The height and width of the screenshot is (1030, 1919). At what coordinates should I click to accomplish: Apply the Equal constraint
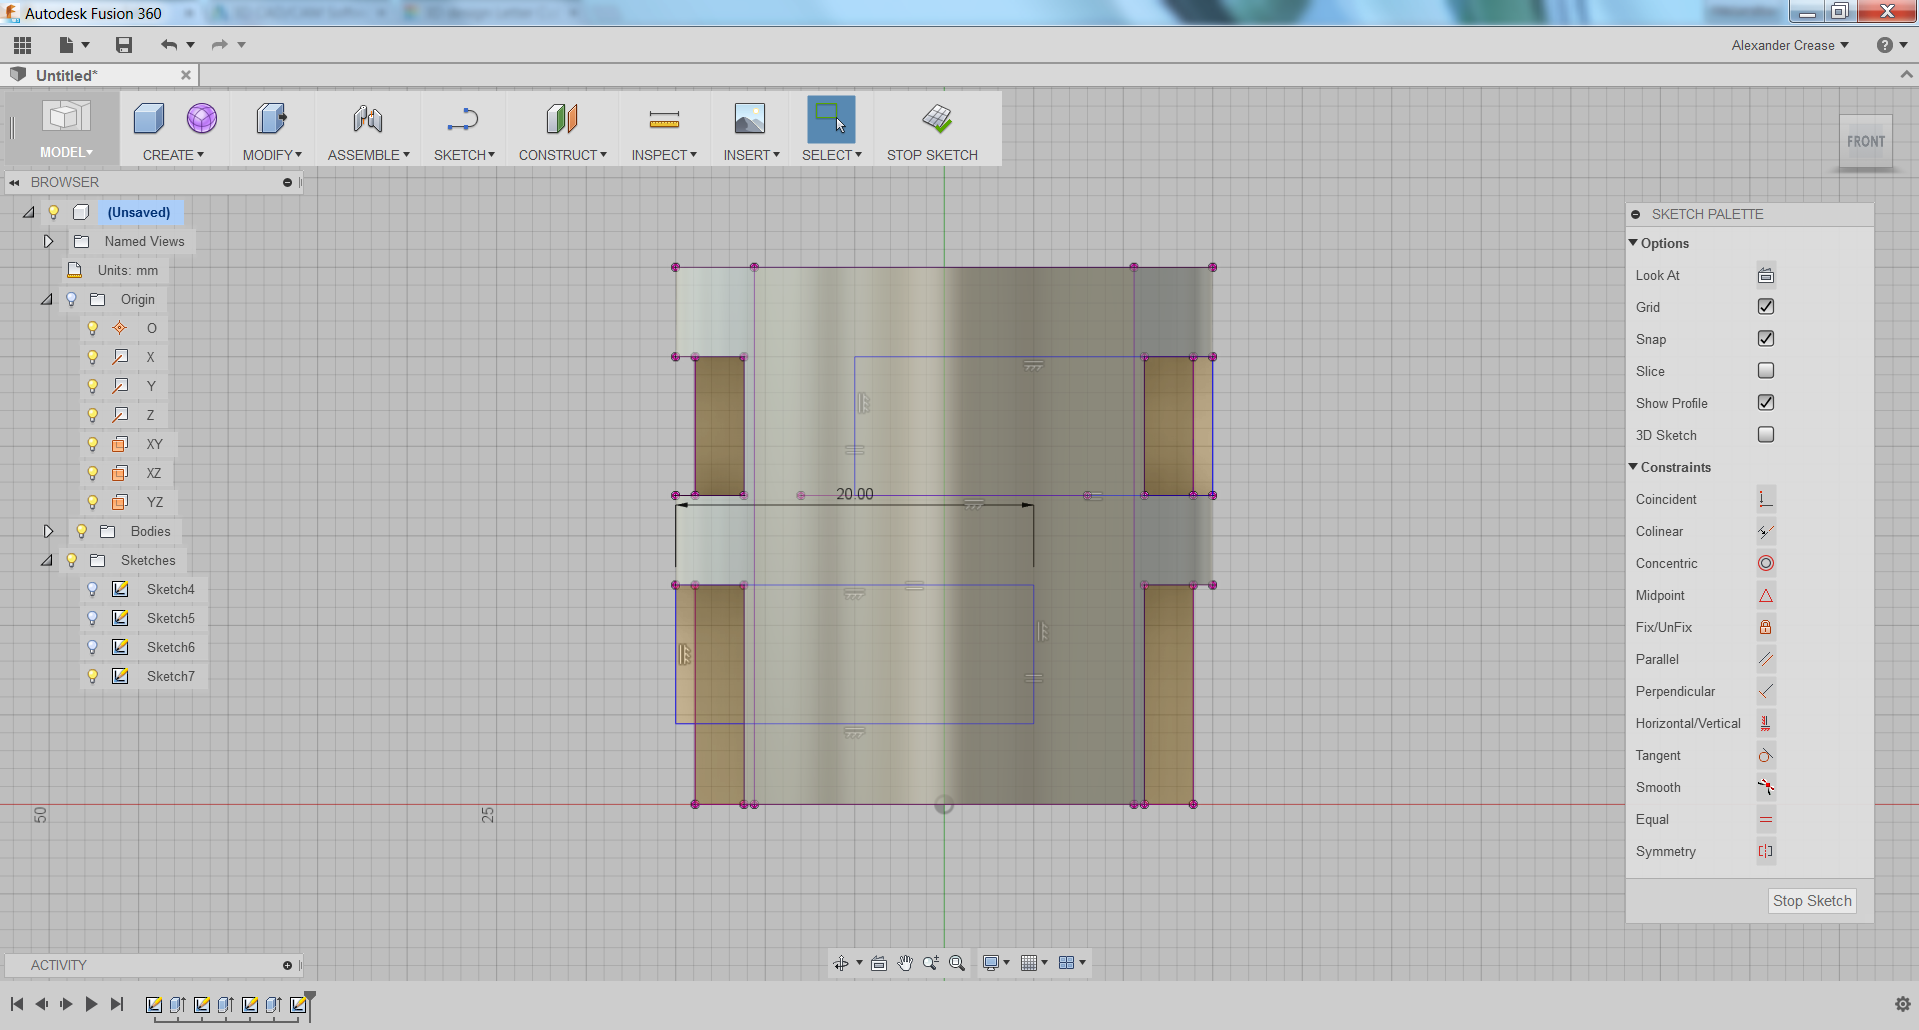pyautogui.click(x=1765, y=819)
